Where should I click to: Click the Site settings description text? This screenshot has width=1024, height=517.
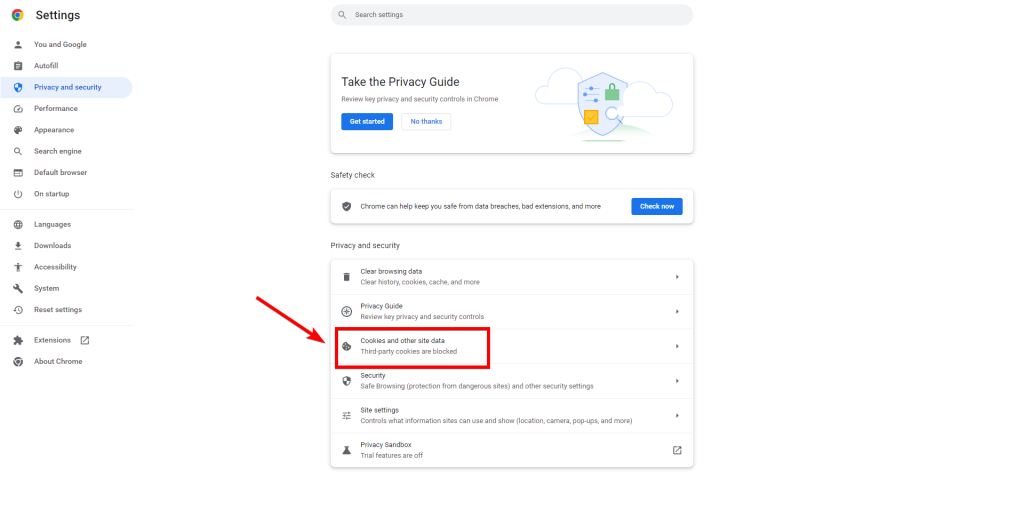496,421
